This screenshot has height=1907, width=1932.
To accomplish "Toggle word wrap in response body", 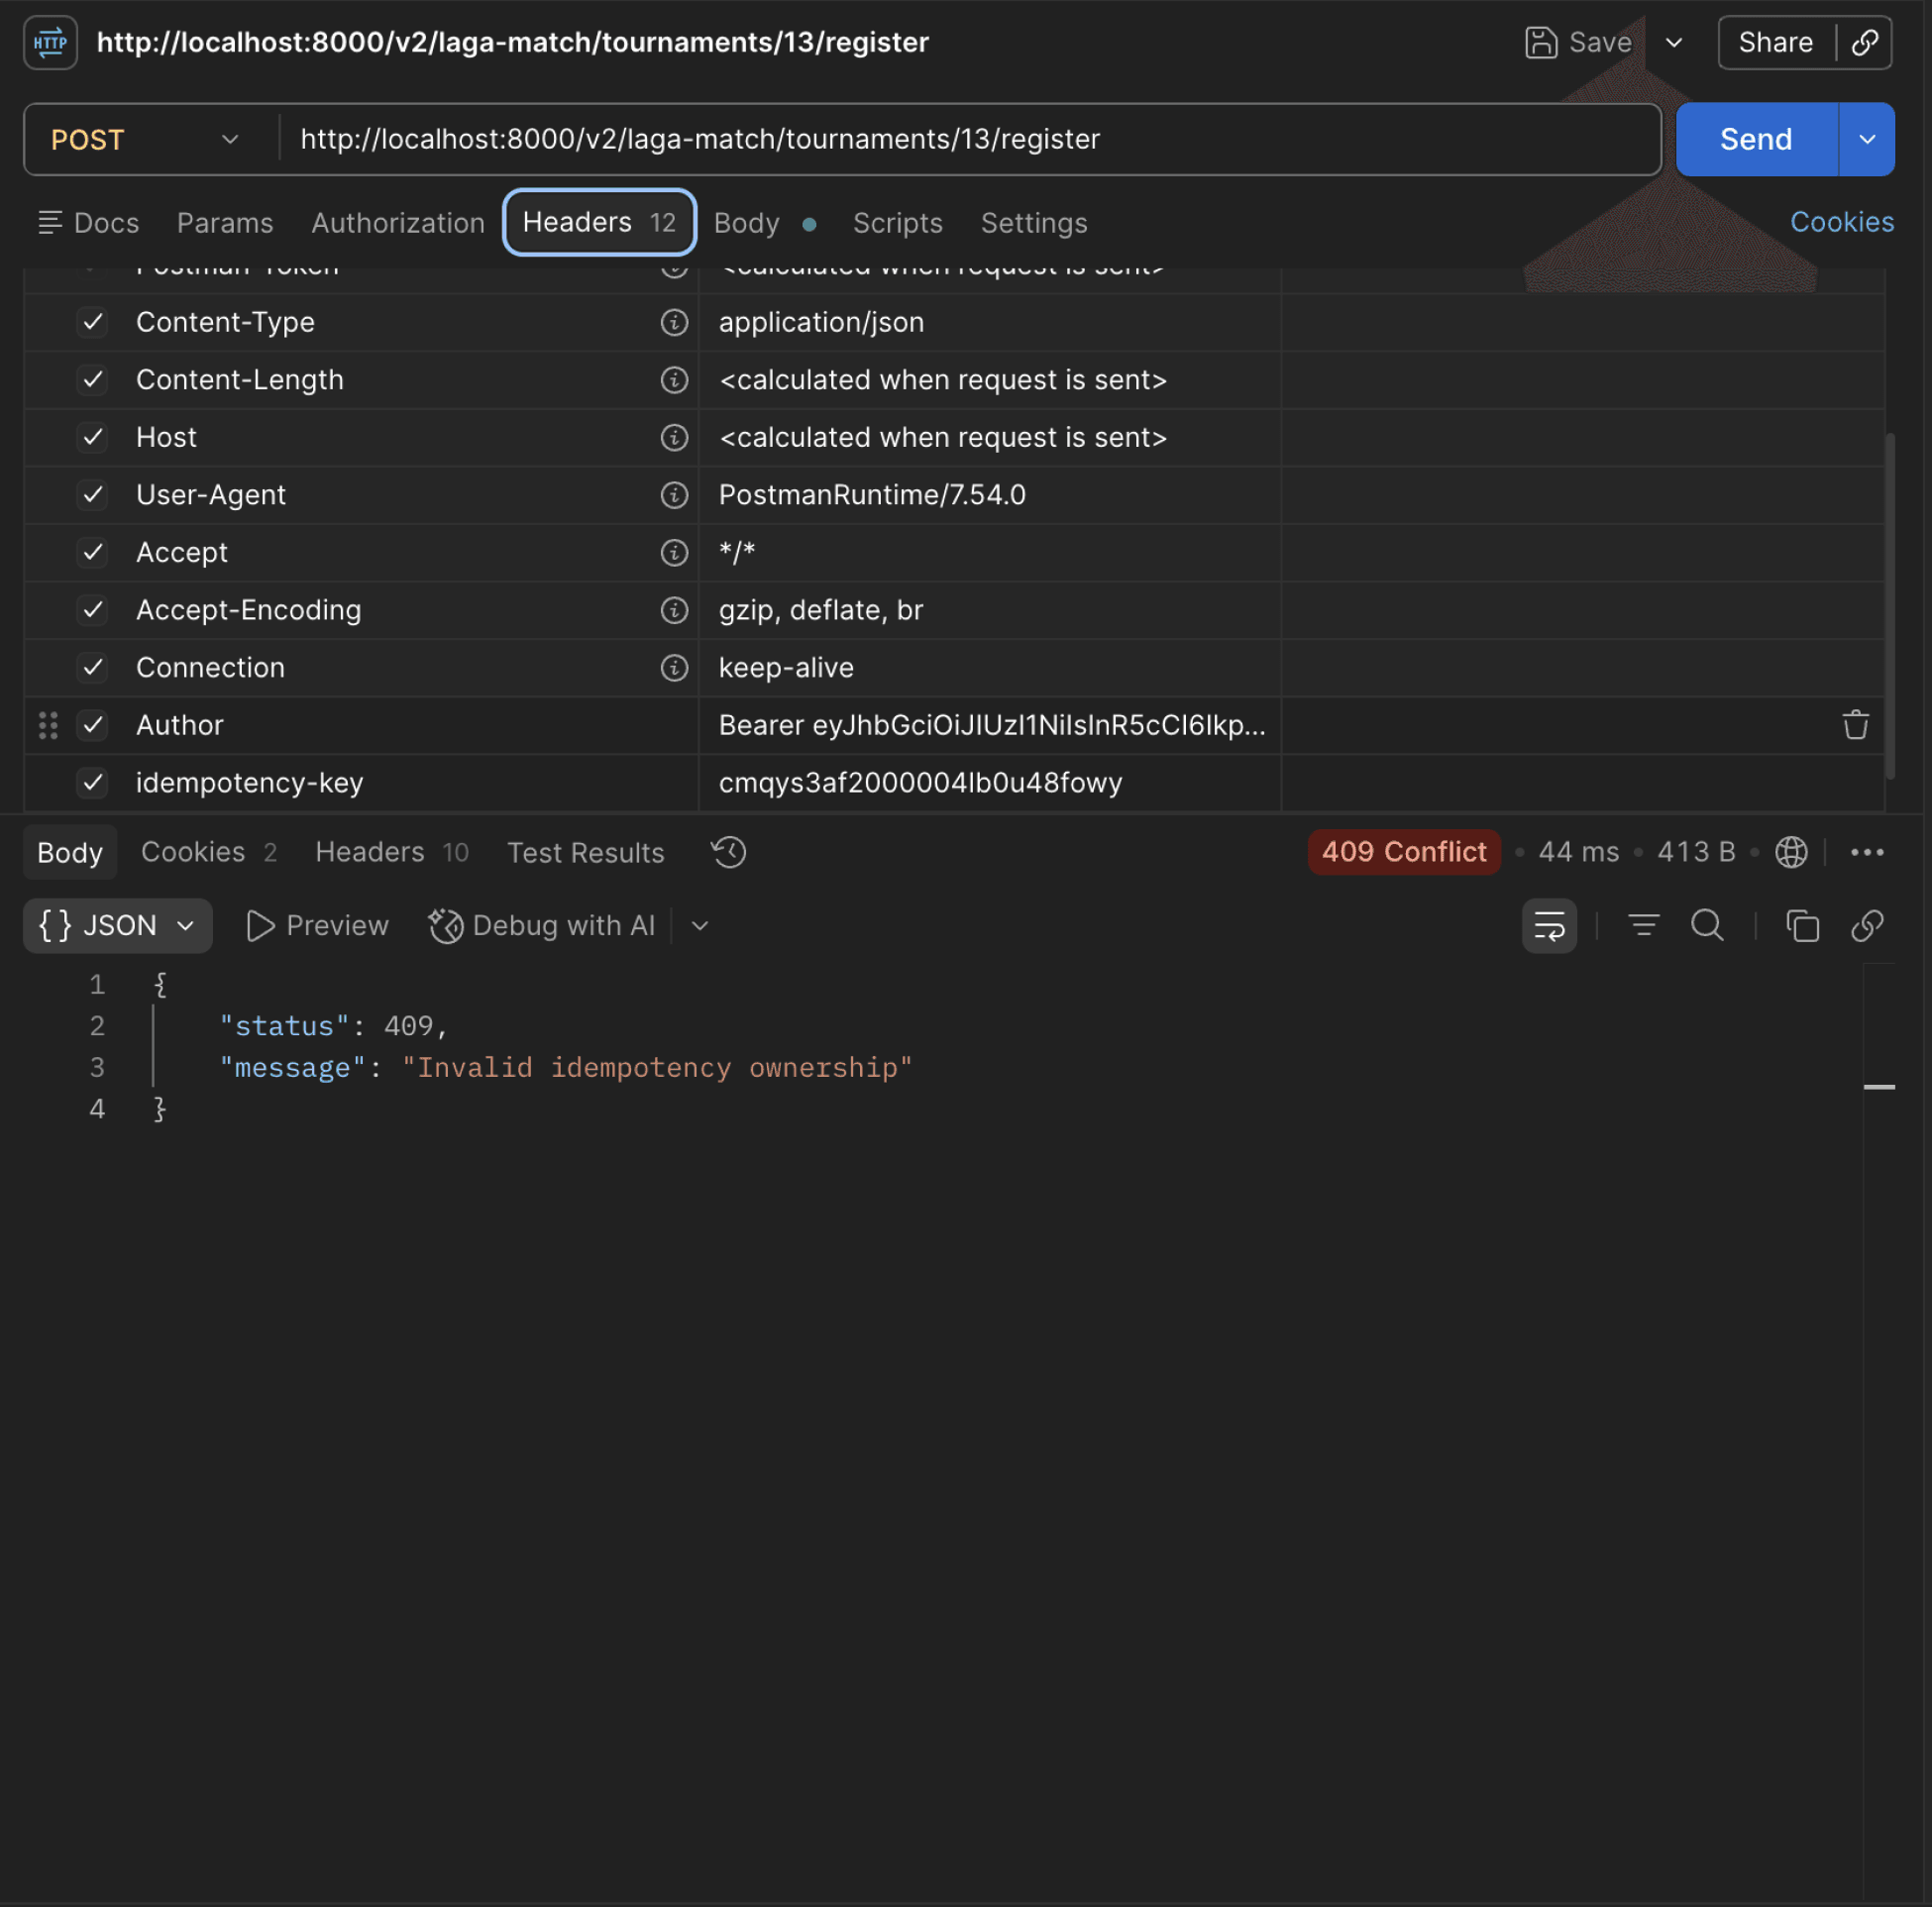I will 1549,925.
